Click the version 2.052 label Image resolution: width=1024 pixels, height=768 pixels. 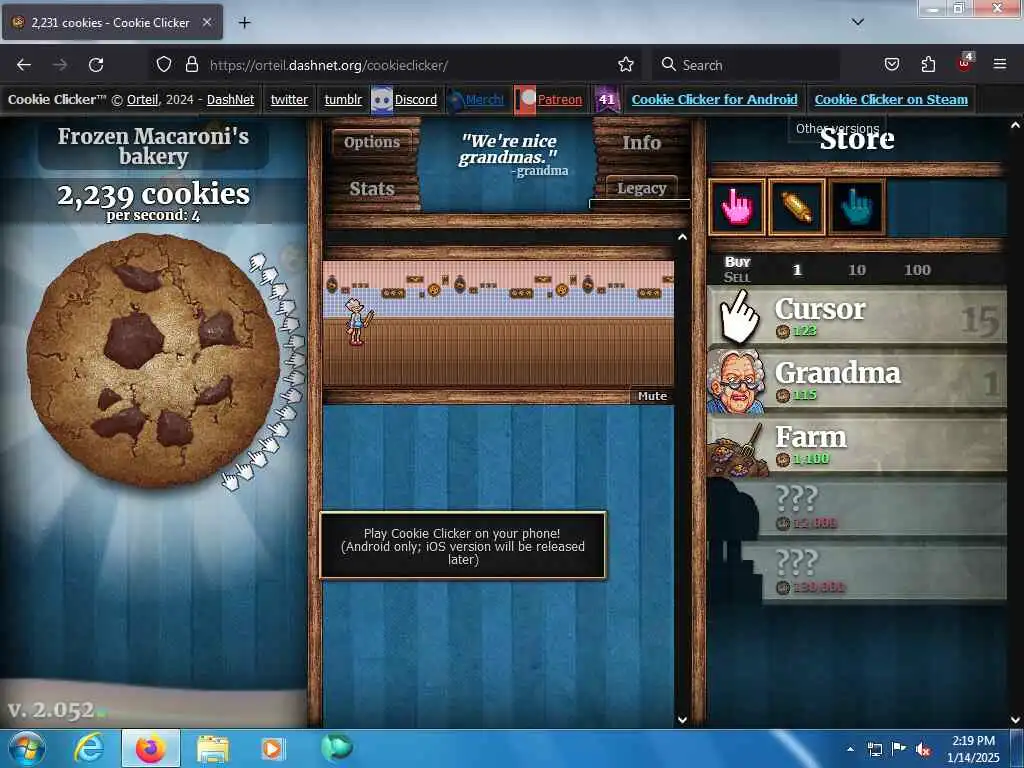(x=51, y=710)
